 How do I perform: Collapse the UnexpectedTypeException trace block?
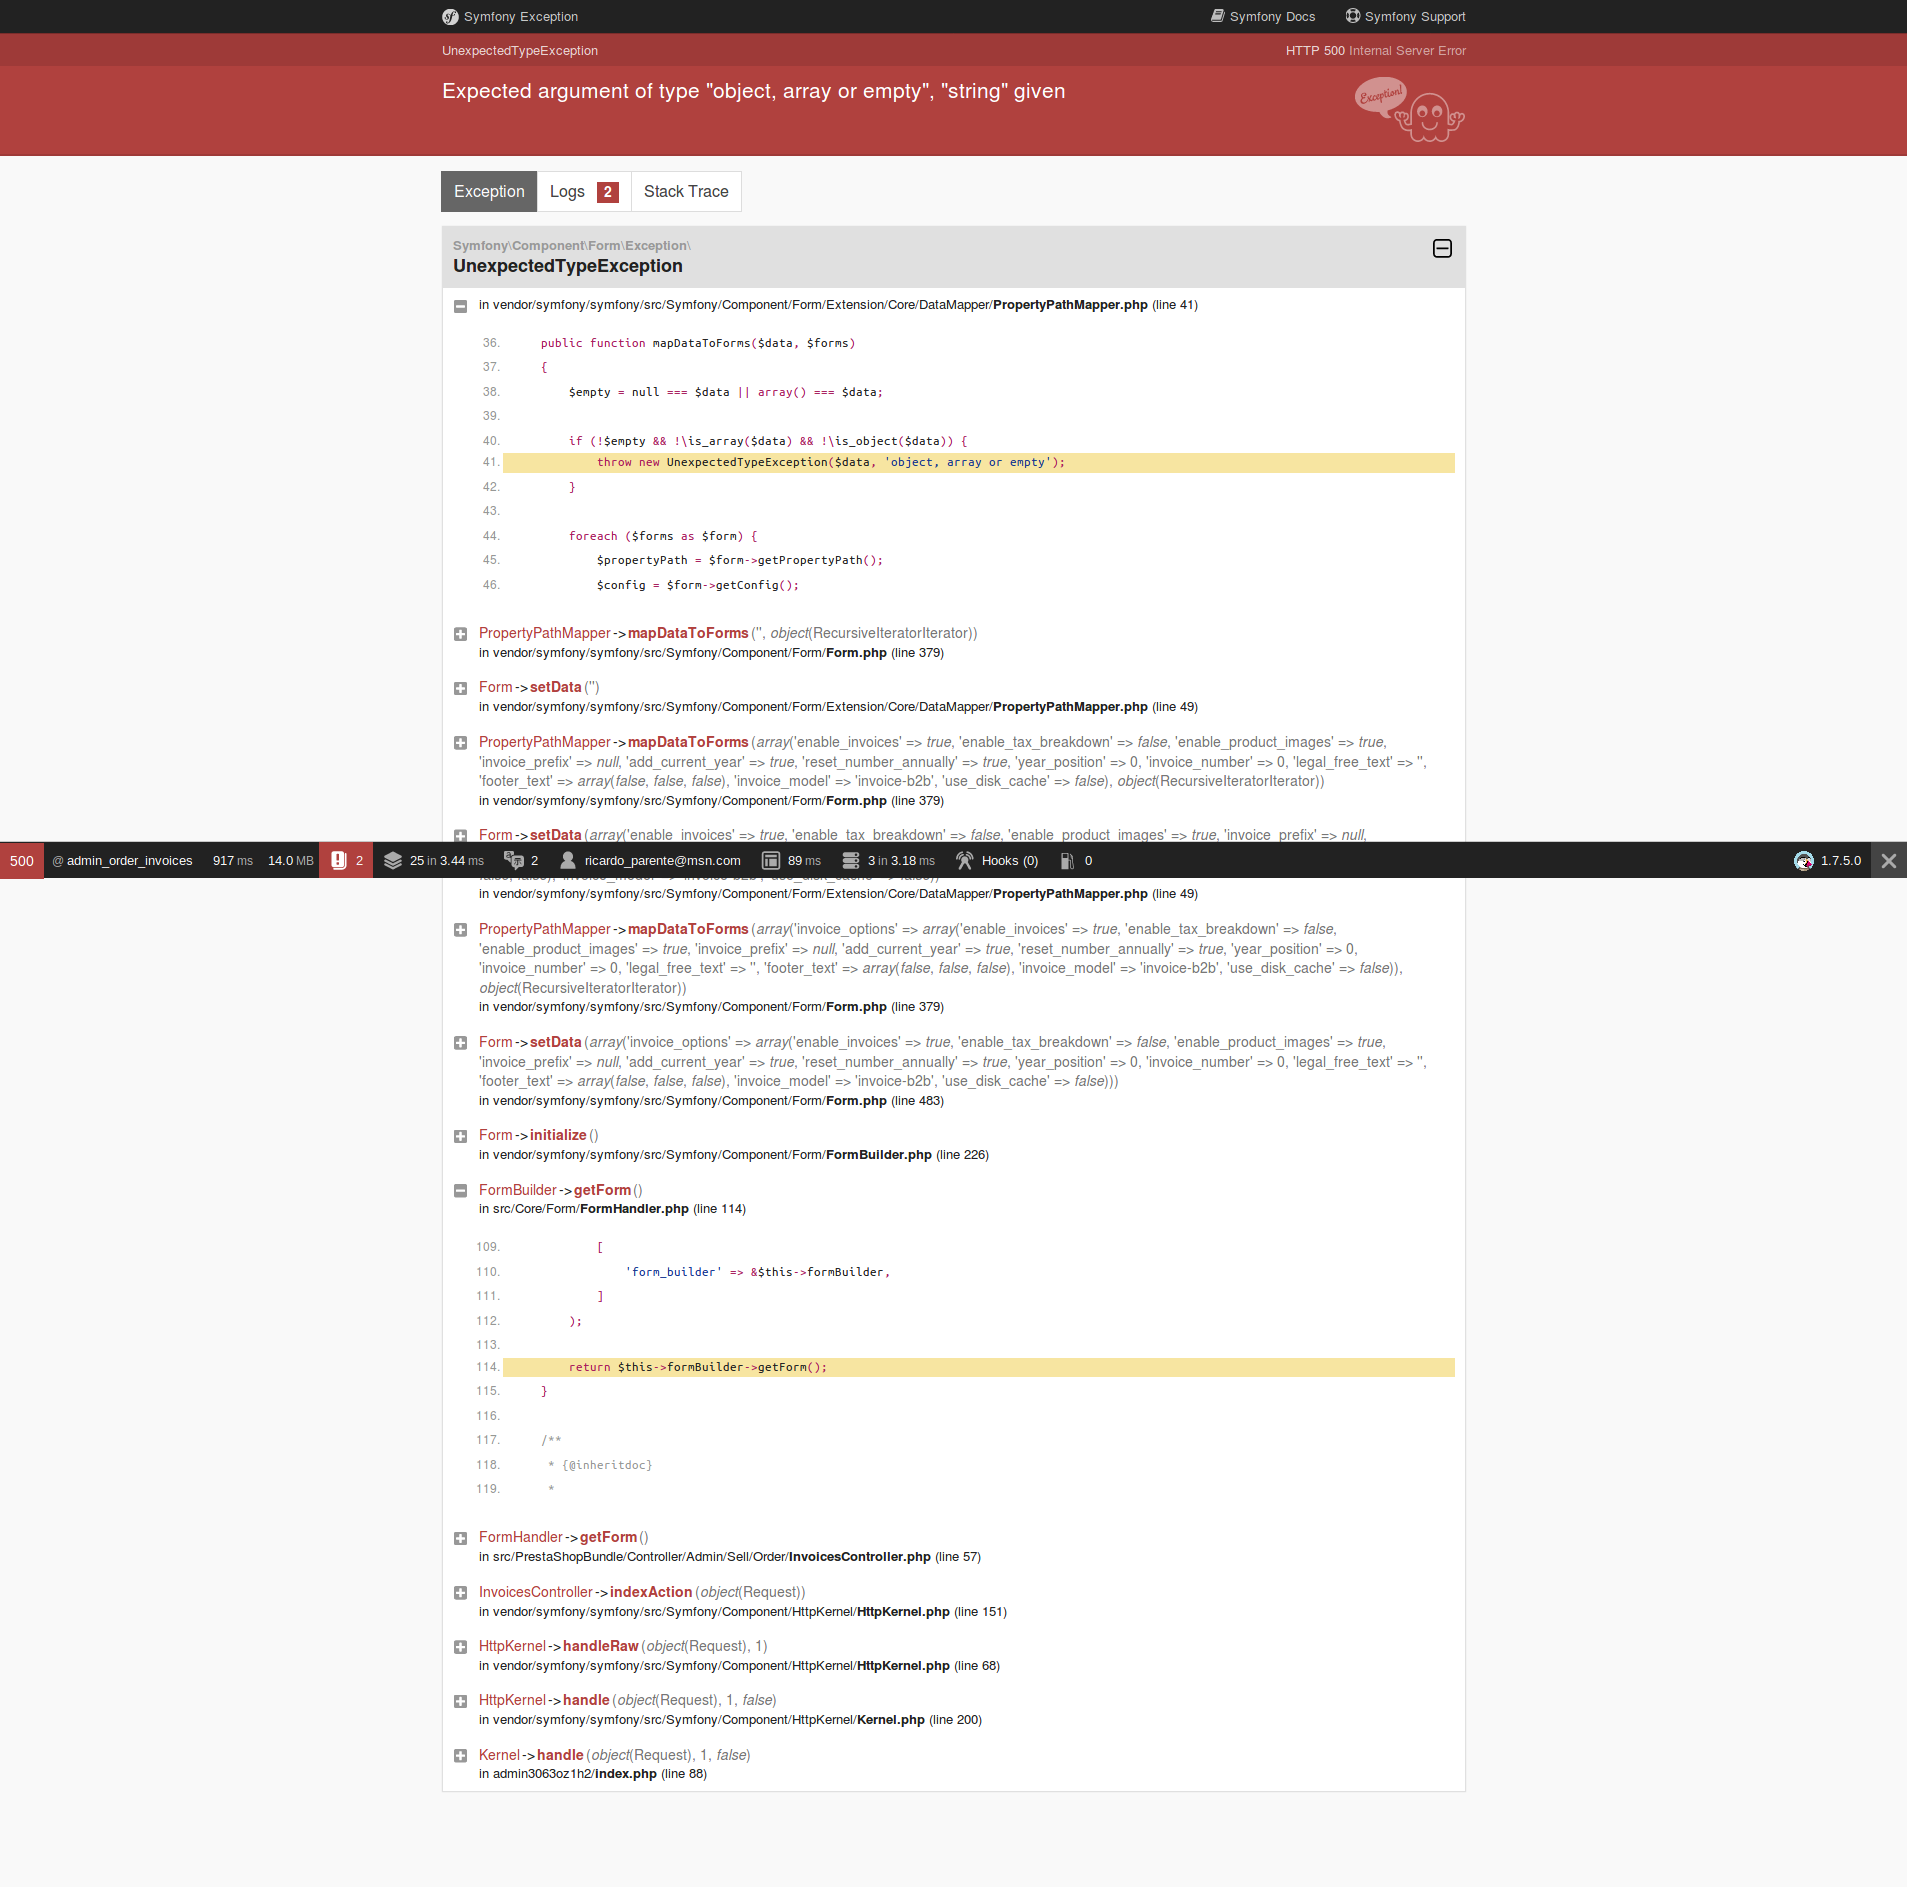[x=1441, y=248]
